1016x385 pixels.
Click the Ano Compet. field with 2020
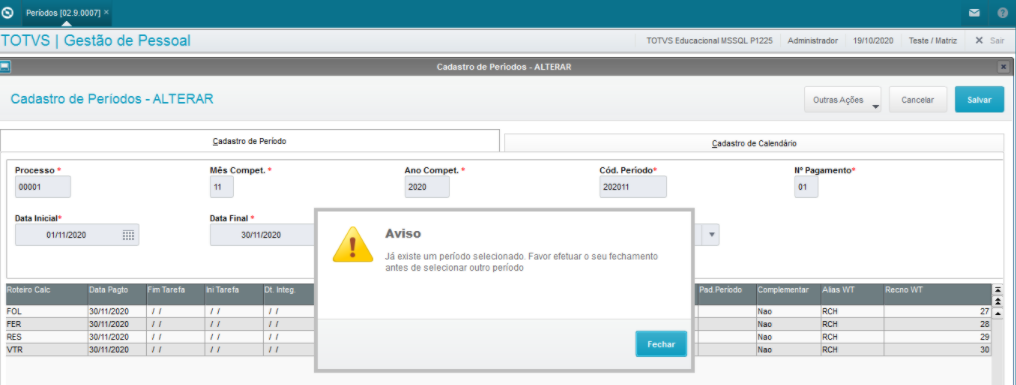pos(427,187)
